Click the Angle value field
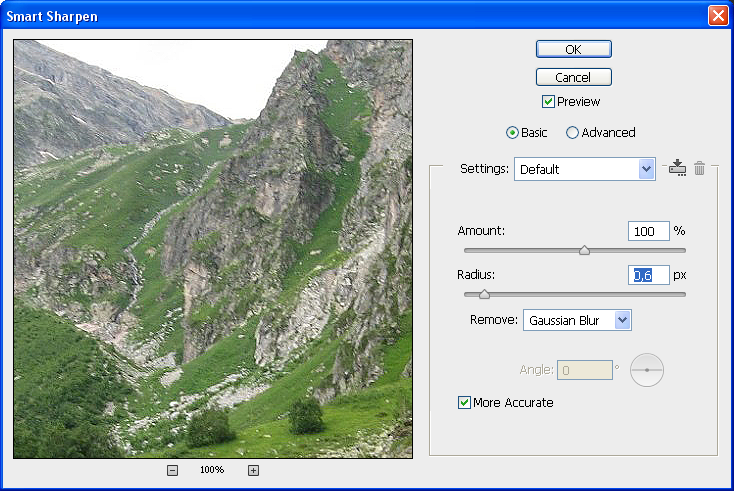734x491 pixels. tap(584, 370)
